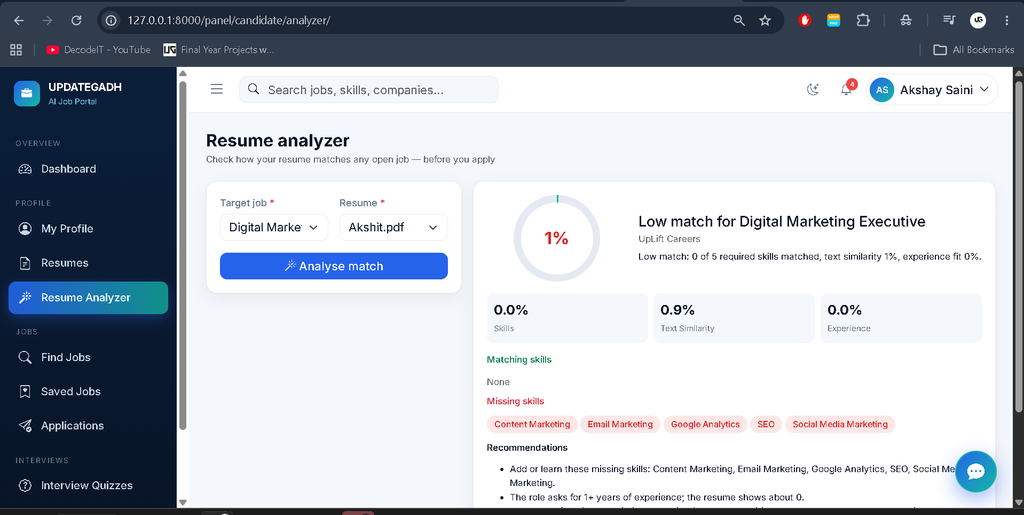Click the page's right vertical scrollbar
The image size is (1024, 515).
tap(1019, 248)
